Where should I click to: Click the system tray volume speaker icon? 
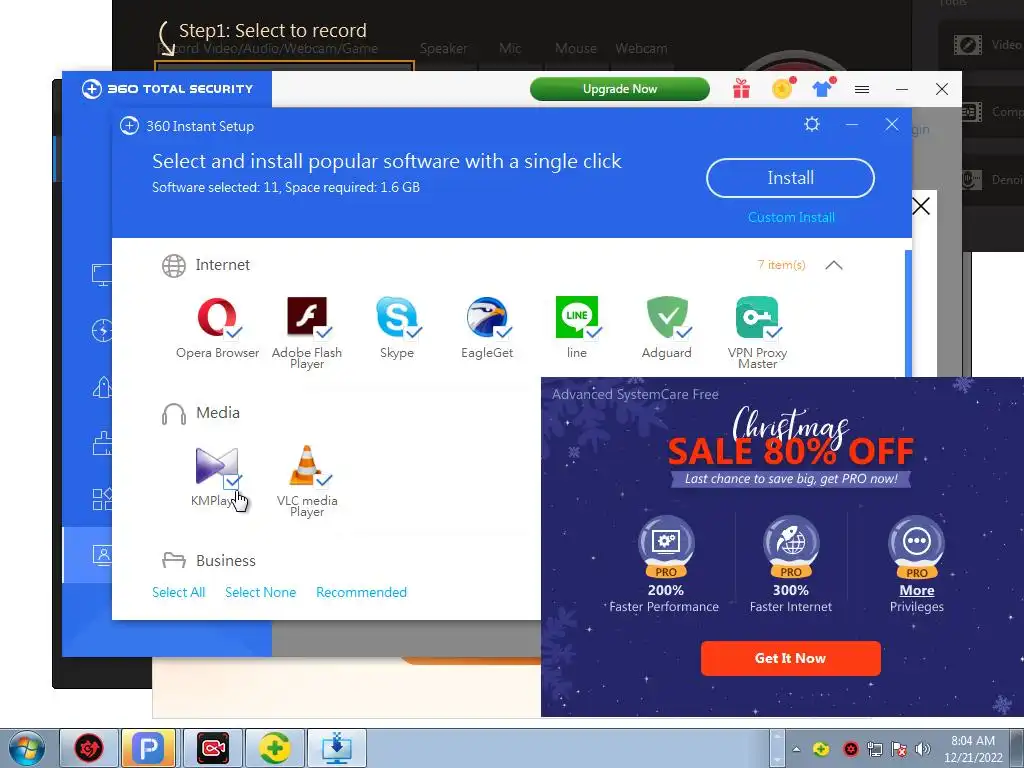tap(922, 749)
